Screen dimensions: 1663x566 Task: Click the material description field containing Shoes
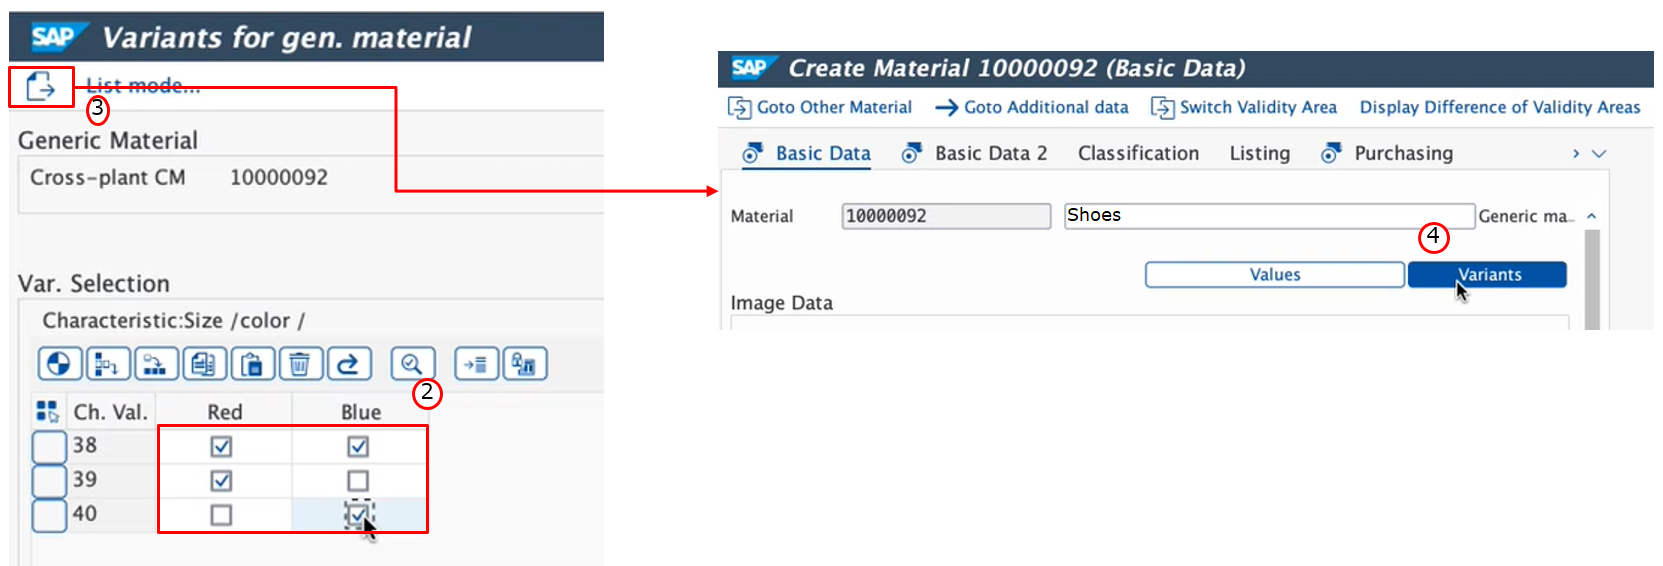click(x=1268, y=216)
